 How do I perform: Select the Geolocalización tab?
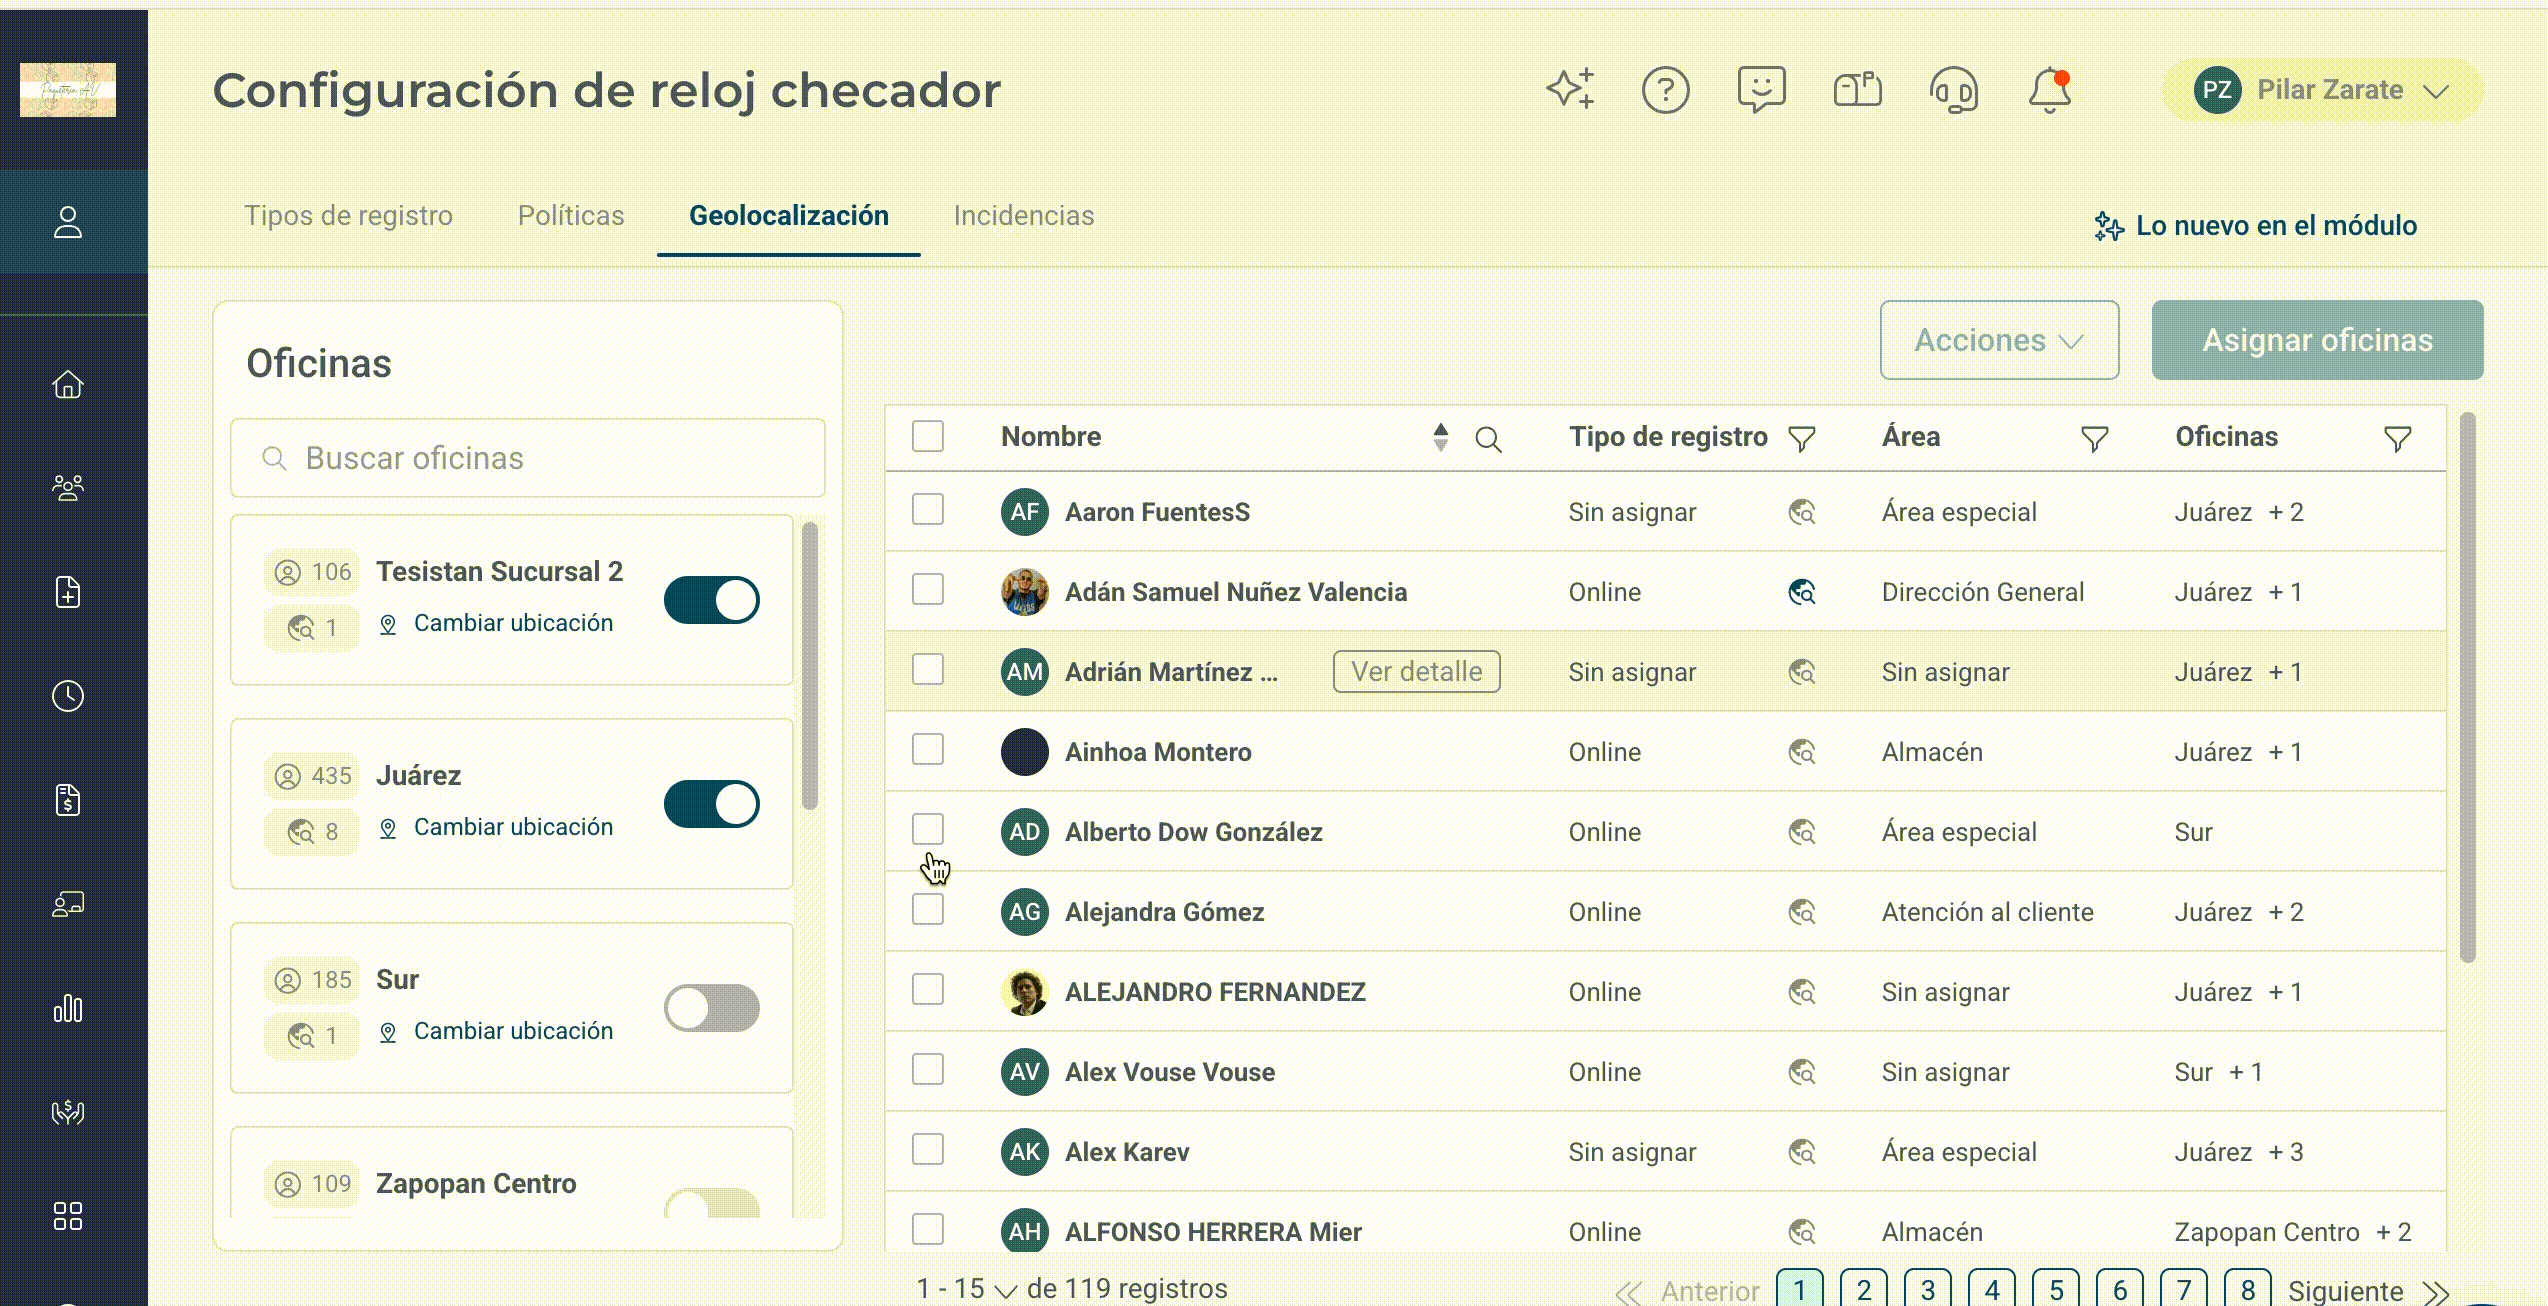coord(789,216)
